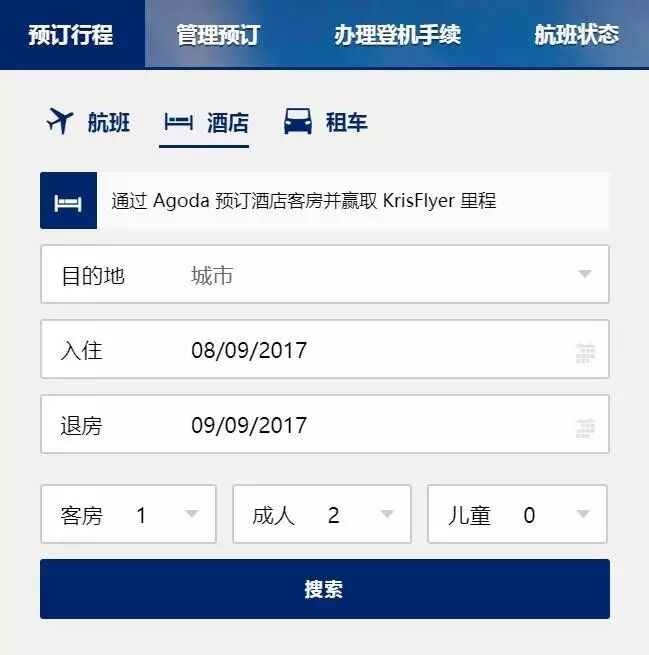Screen dimensions: 649x655
Task: Open the 入住 check-in calendar icon
Action: coord(585,353)
